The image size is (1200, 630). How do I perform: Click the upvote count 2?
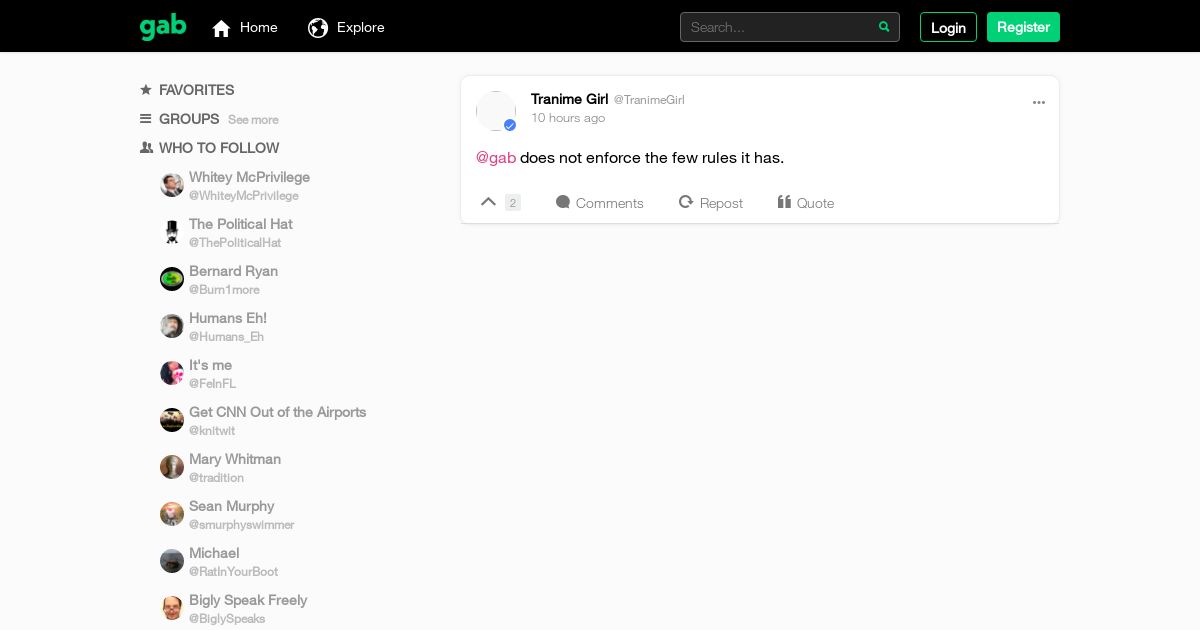(513, 203)
